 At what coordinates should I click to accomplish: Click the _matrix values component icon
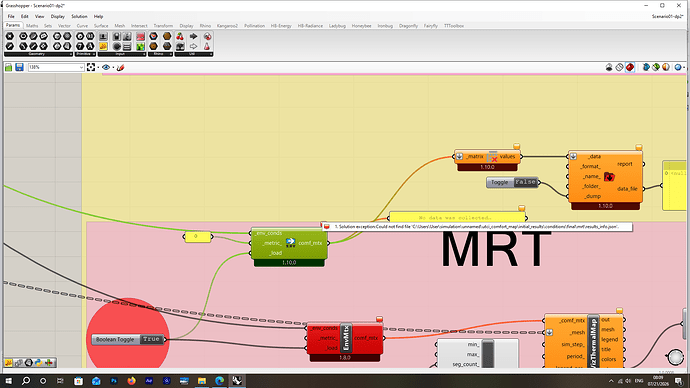(x=492, y=157)
